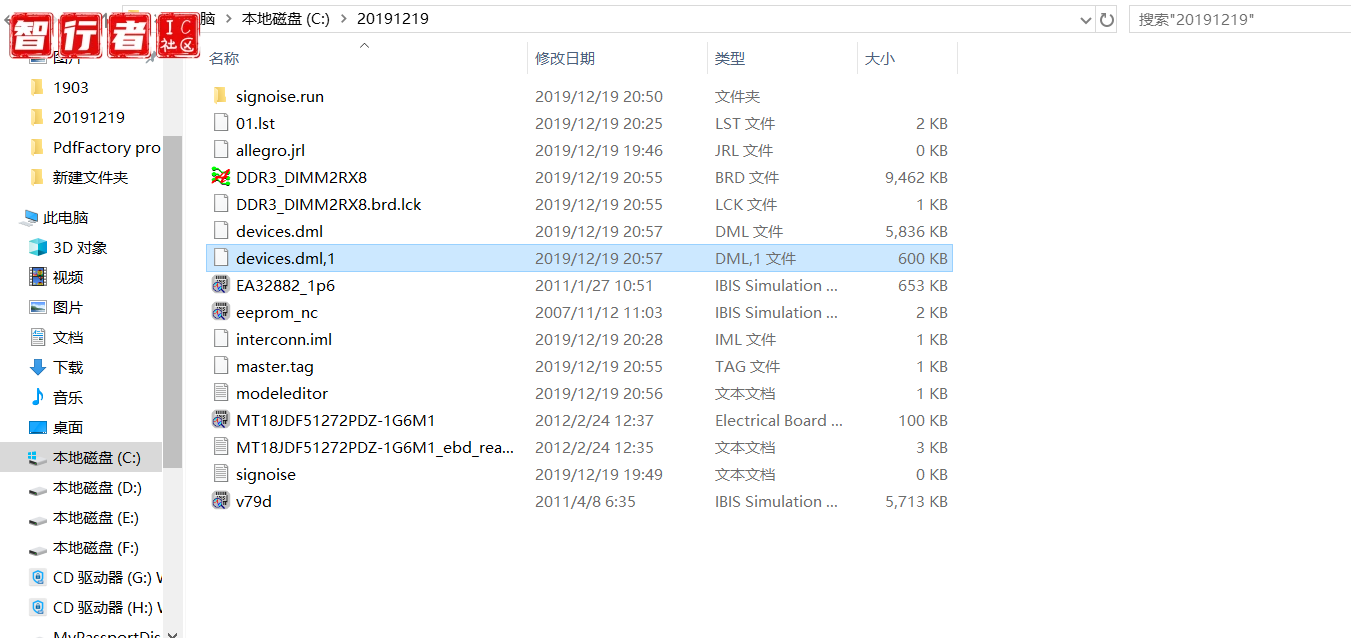
Task: Click the 3D 对象 sidebar icon
Action: (x=38, y=247)
